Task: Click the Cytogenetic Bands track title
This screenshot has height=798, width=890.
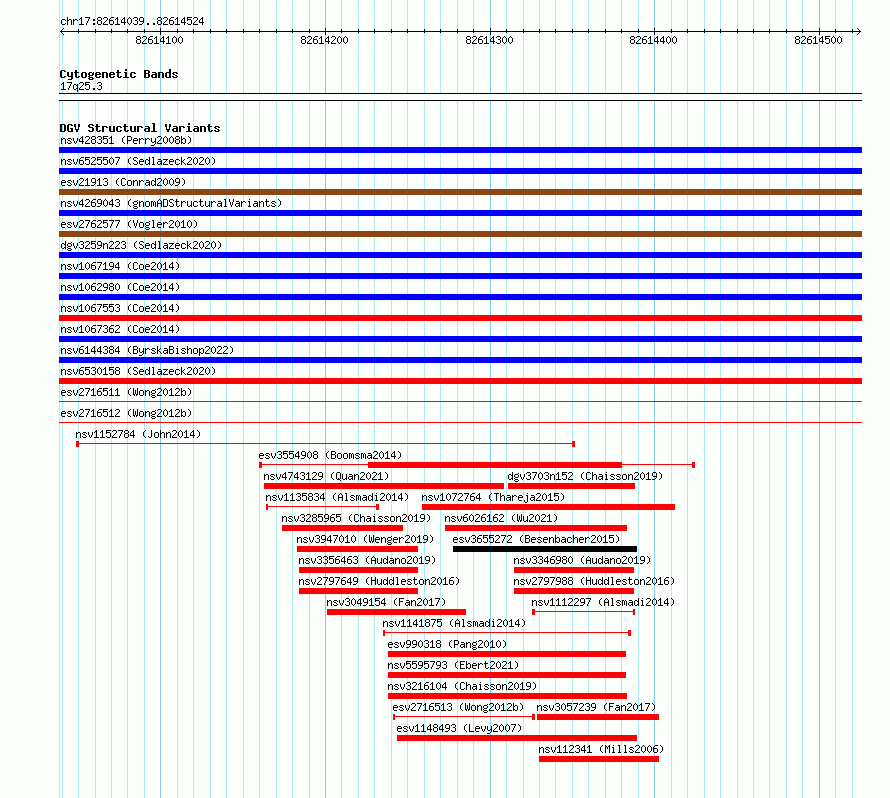Action: click(119, 74)
